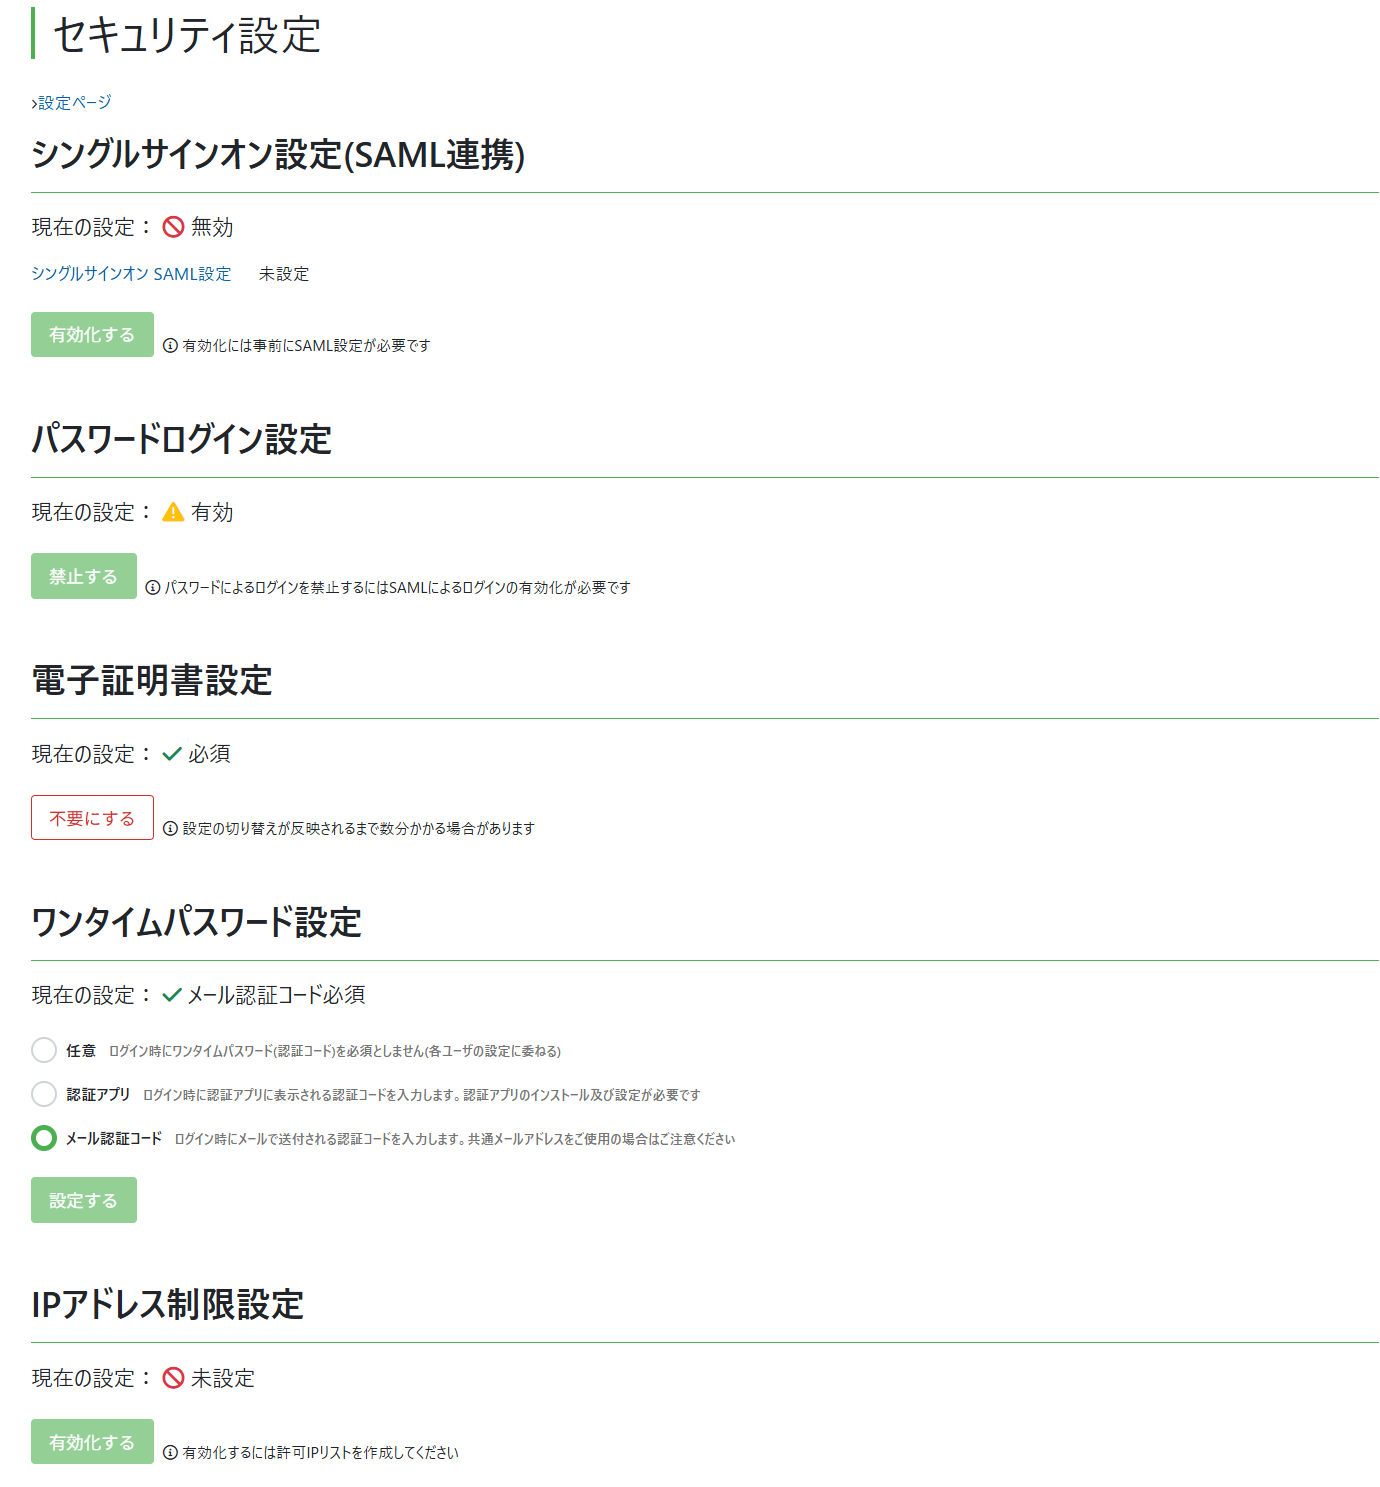1380x1487 pixels.
Task: Click the 認証アプリ option description text
Action: tap(421, 1095)
